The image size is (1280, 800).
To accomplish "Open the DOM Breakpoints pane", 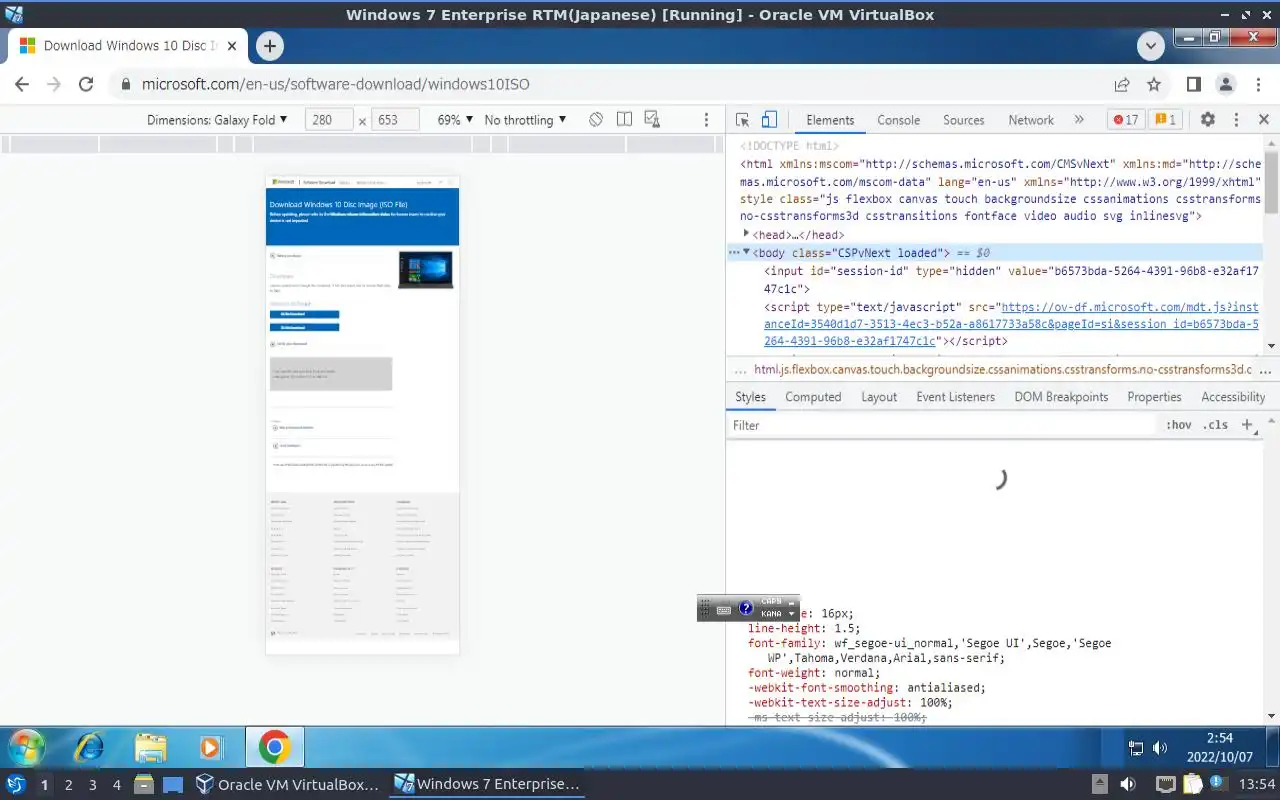I will [1061, 397].
